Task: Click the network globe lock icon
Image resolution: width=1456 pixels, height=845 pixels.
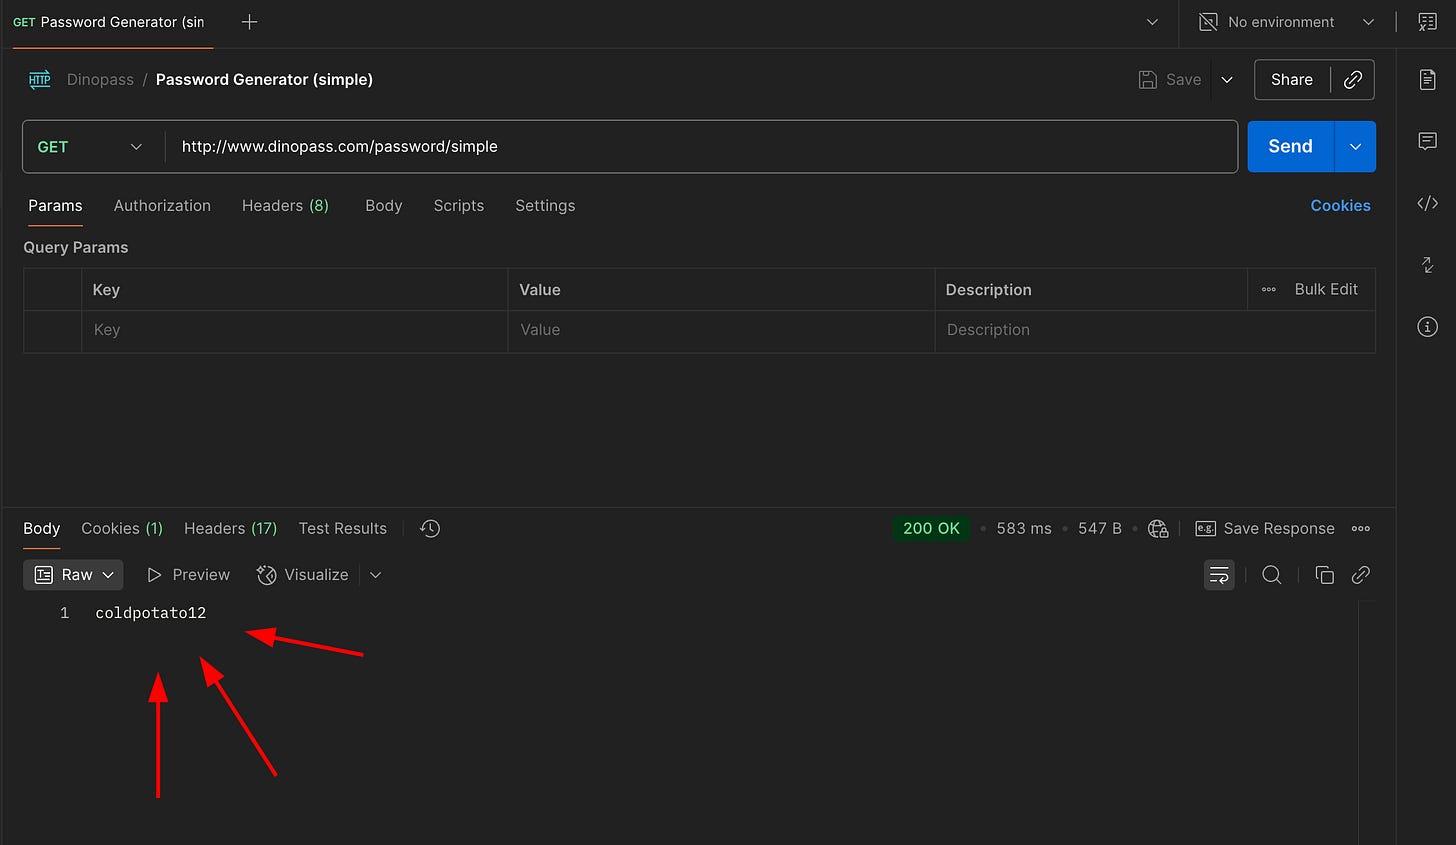Action: coord(1158,529)
